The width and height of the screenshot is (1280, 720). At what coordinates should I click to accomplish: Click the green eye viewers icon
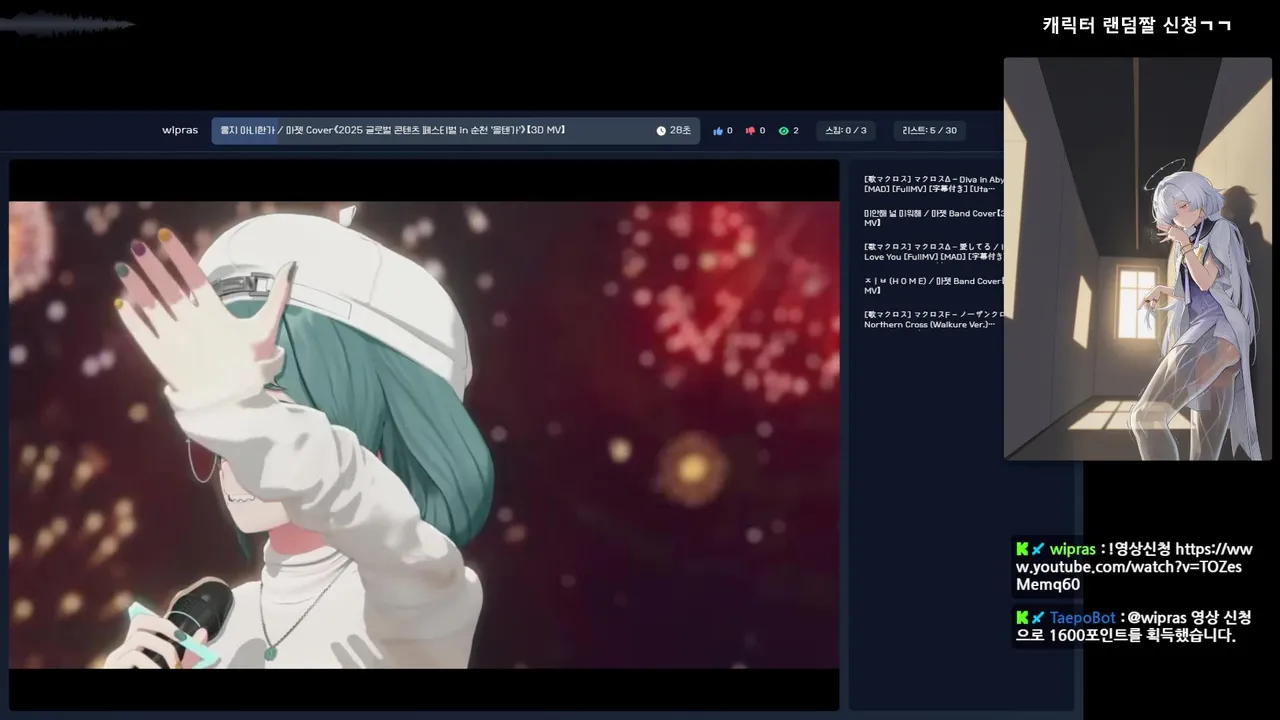[x=784, y=131]
